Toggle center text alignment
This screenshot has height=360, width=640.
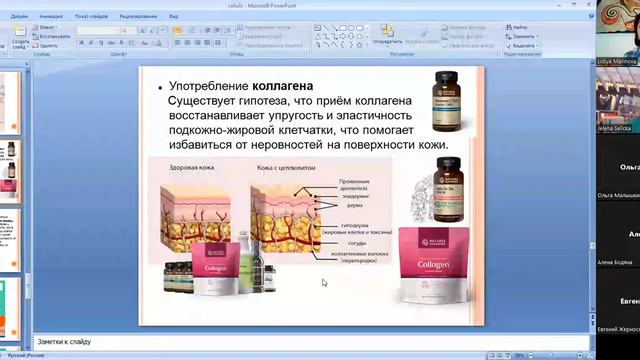tap(187, 42)
